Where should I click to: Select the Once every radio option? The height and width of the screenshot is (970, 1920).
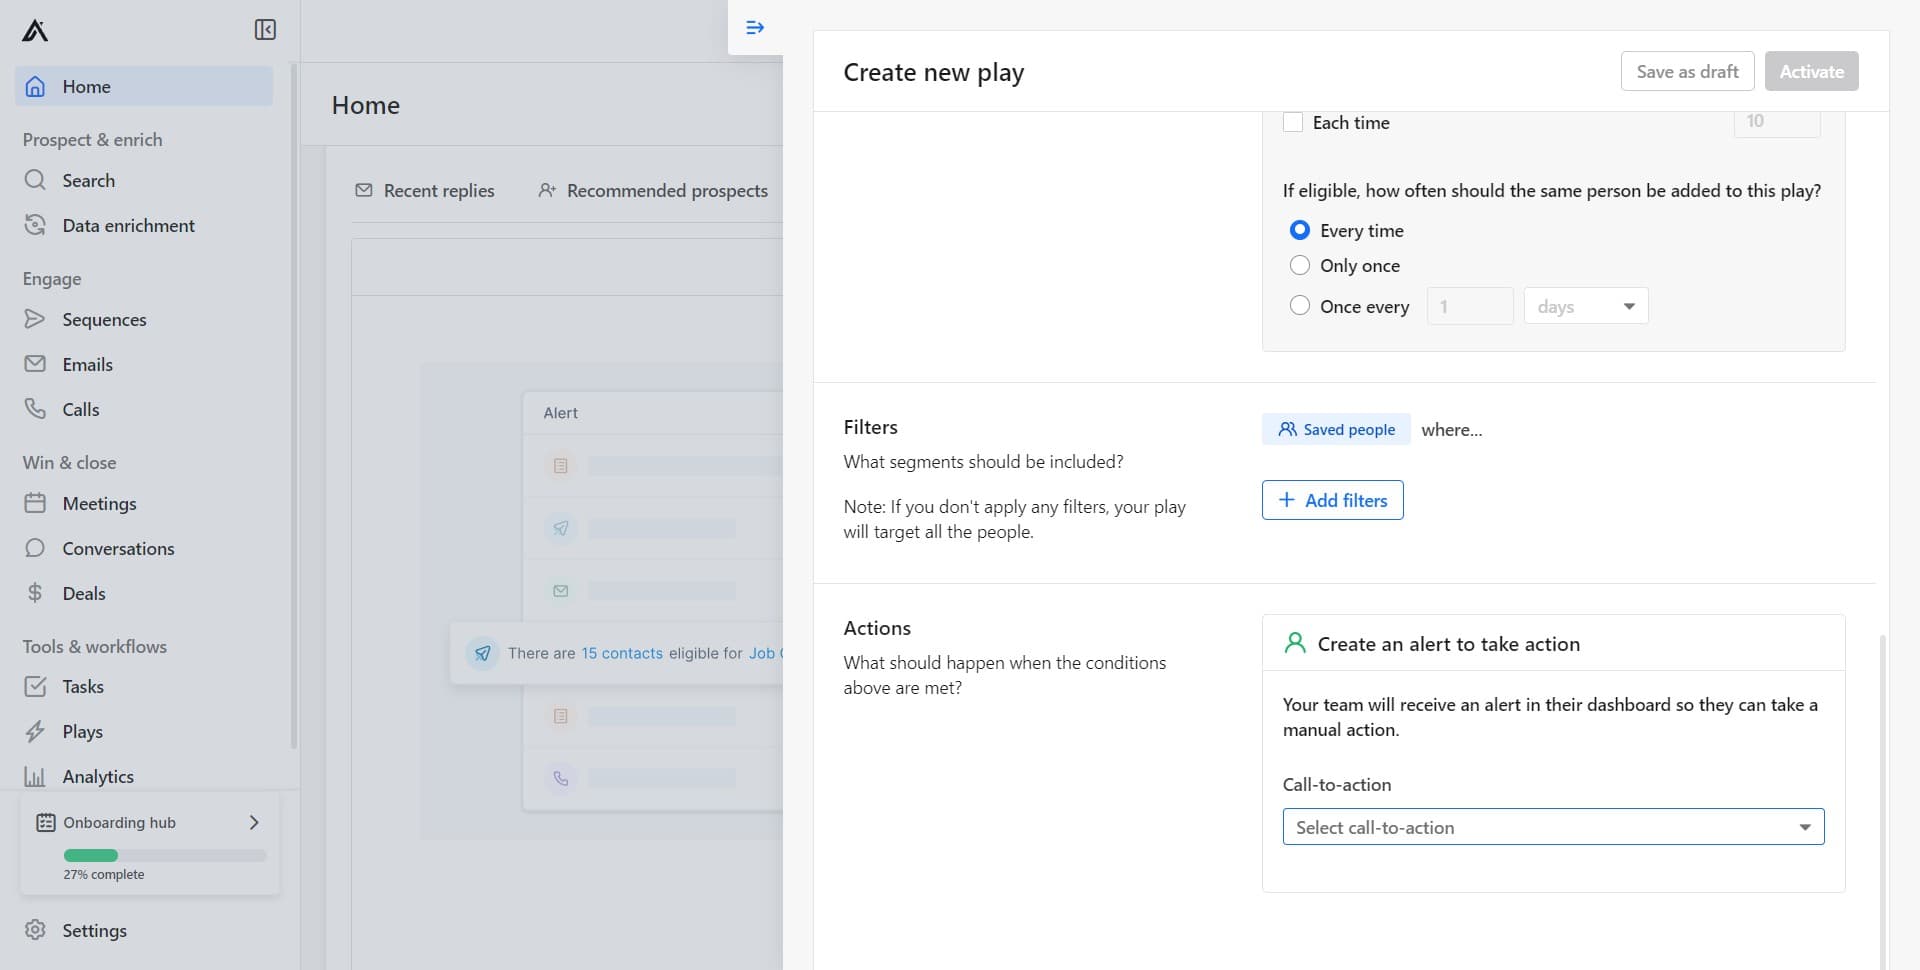coord(1299,306)
